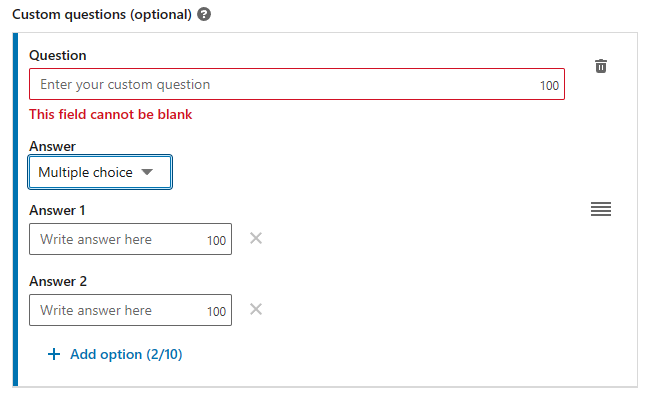
Task: Click the 100 character counter in Question field
Action: click(549, 86)
